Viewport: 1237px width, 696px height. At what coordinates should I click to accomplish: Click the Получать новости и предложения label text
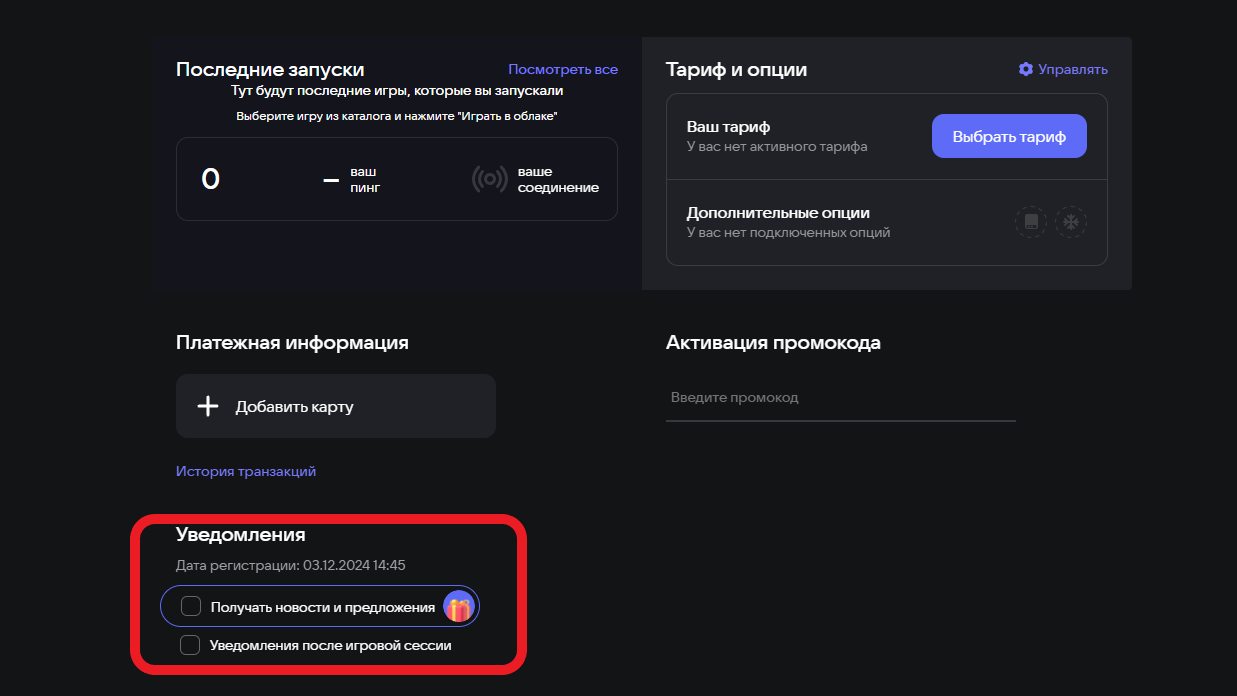click(x=323, y=607)
